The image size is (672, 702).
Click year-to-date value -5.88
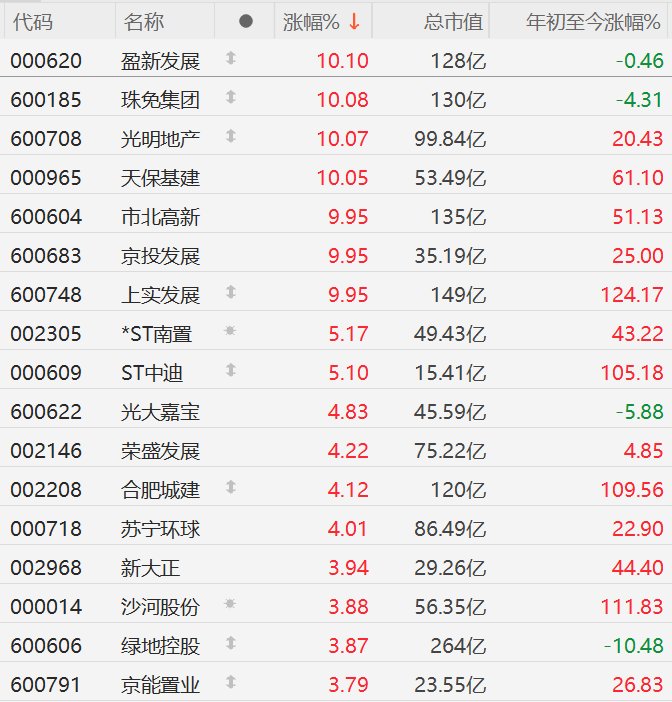[640, 412]
